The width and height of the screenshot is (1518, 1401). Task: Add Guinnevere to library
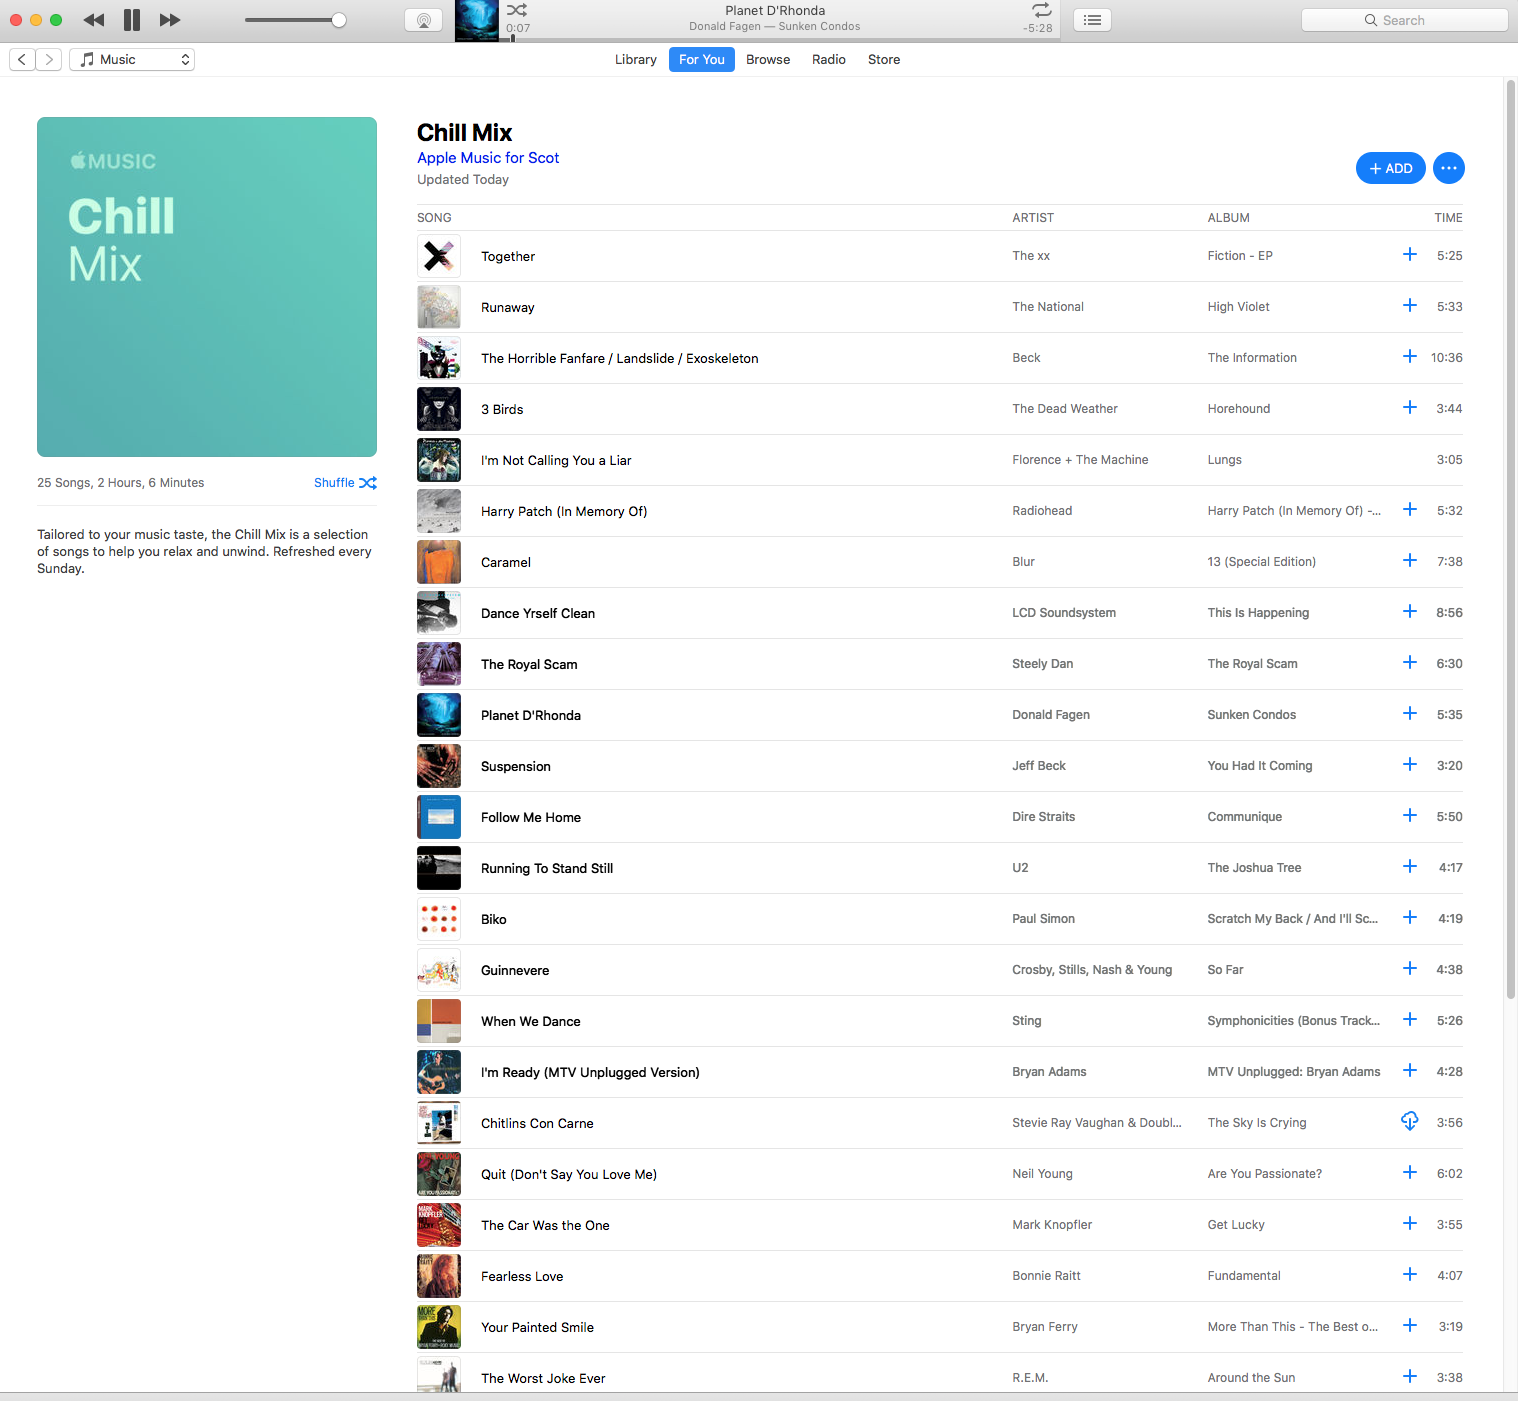tap(1410, 969)
